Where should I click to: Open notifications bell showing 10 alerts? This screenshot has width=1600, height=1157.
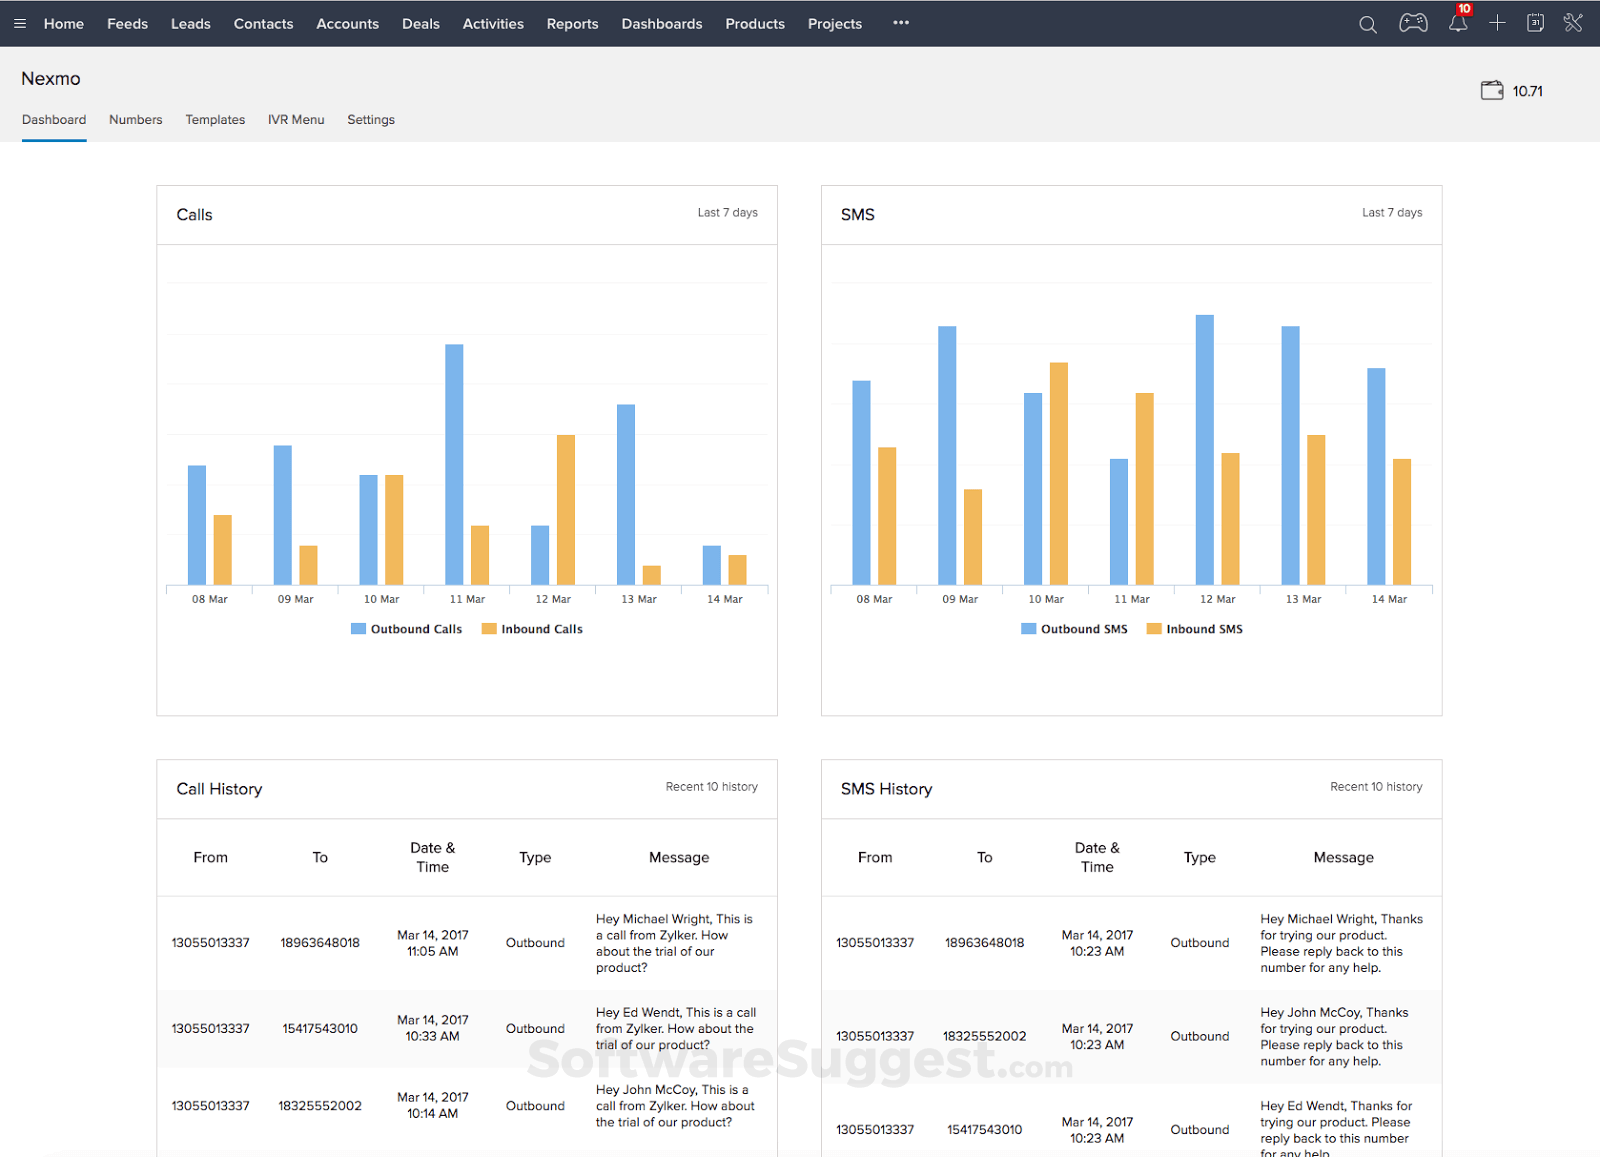(x=1457, y=23)
